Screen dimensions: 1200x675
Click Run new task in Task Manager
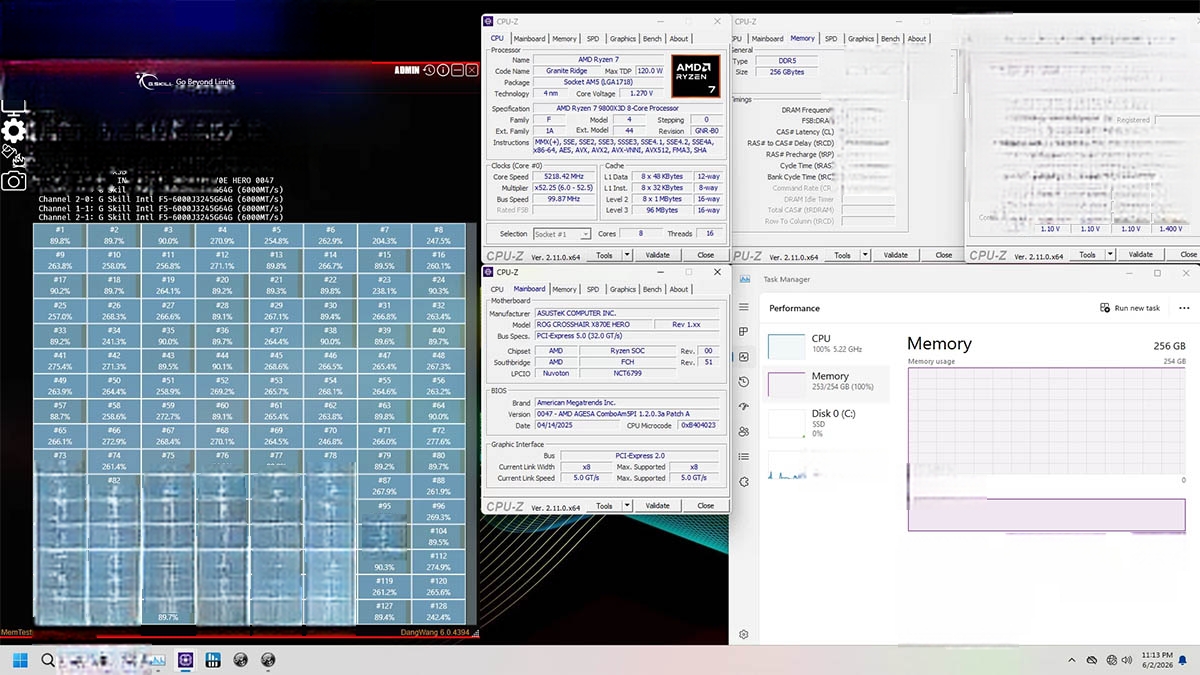click(1130, 308)
